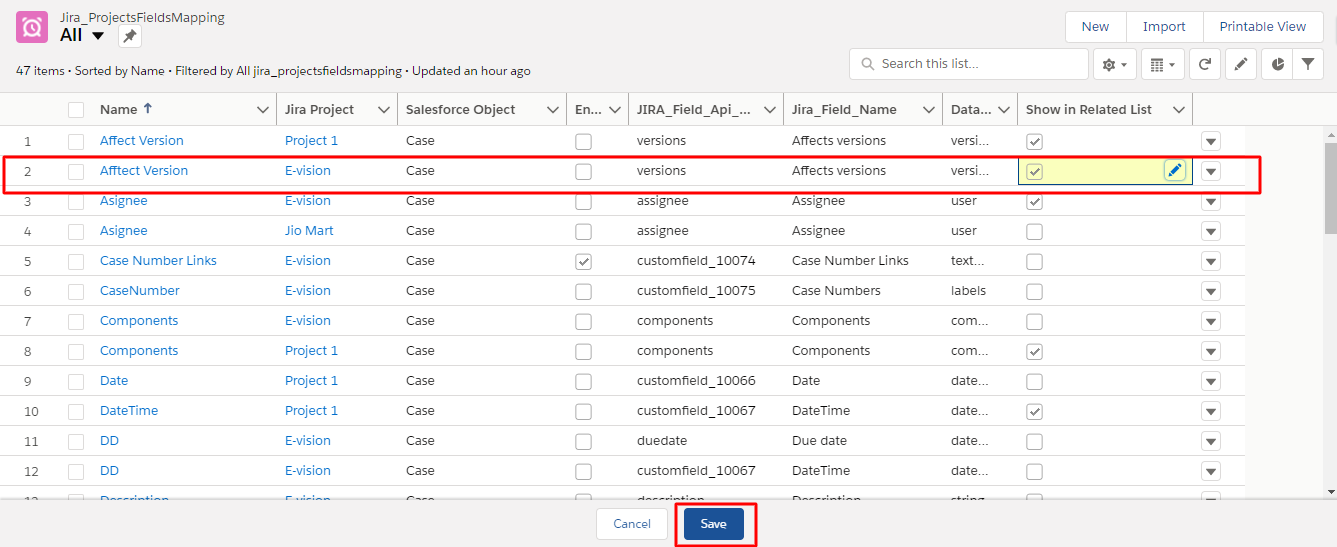Select row 5 Case Number Links checkbox
The height and width of the screenshot is (547, 1337).
click(76, 261)
